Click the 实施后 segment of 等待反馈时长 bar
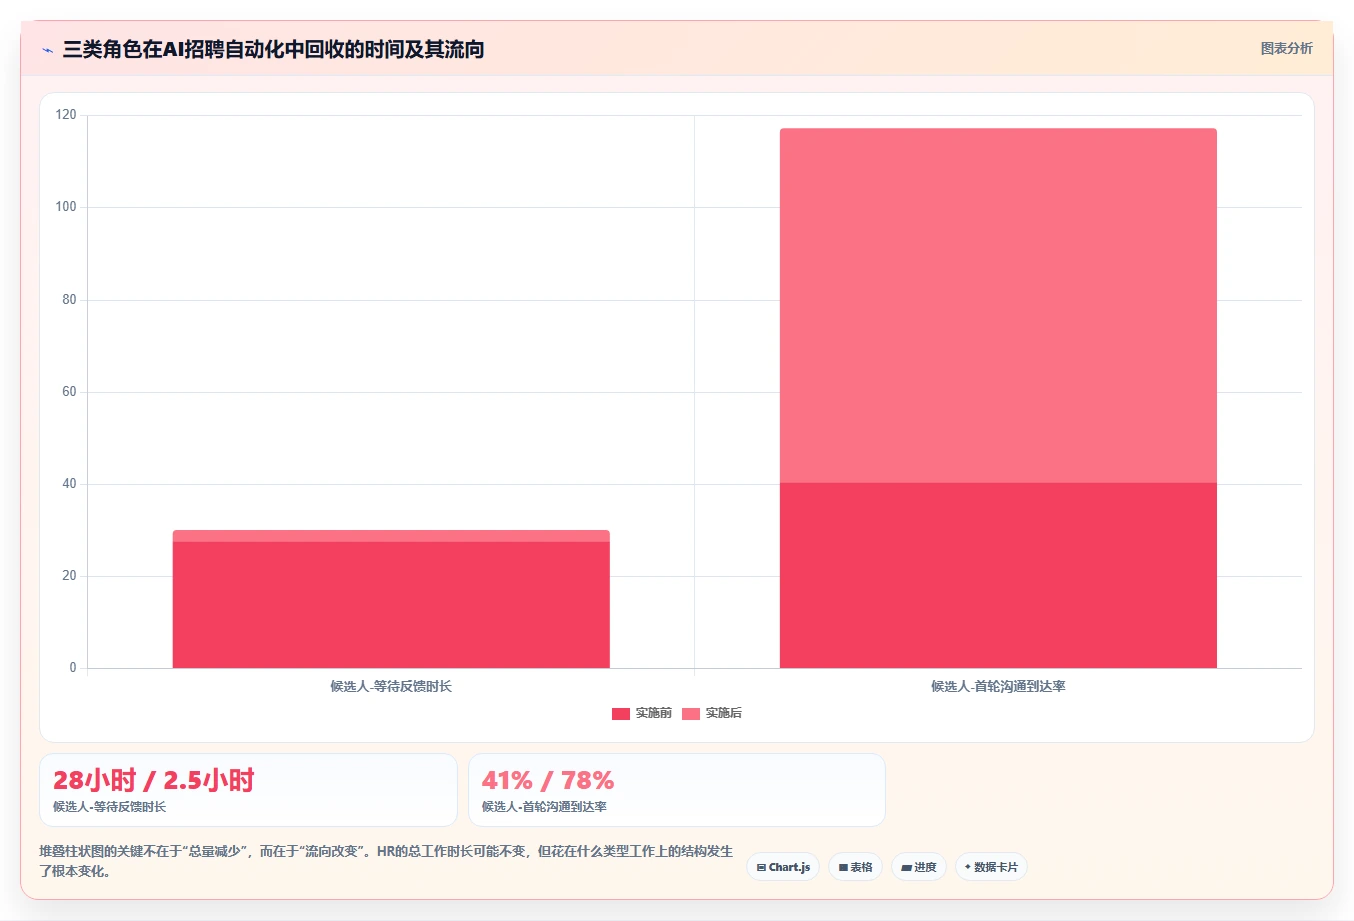This screenshot has height=921, width=1354. tap(391, 536)
